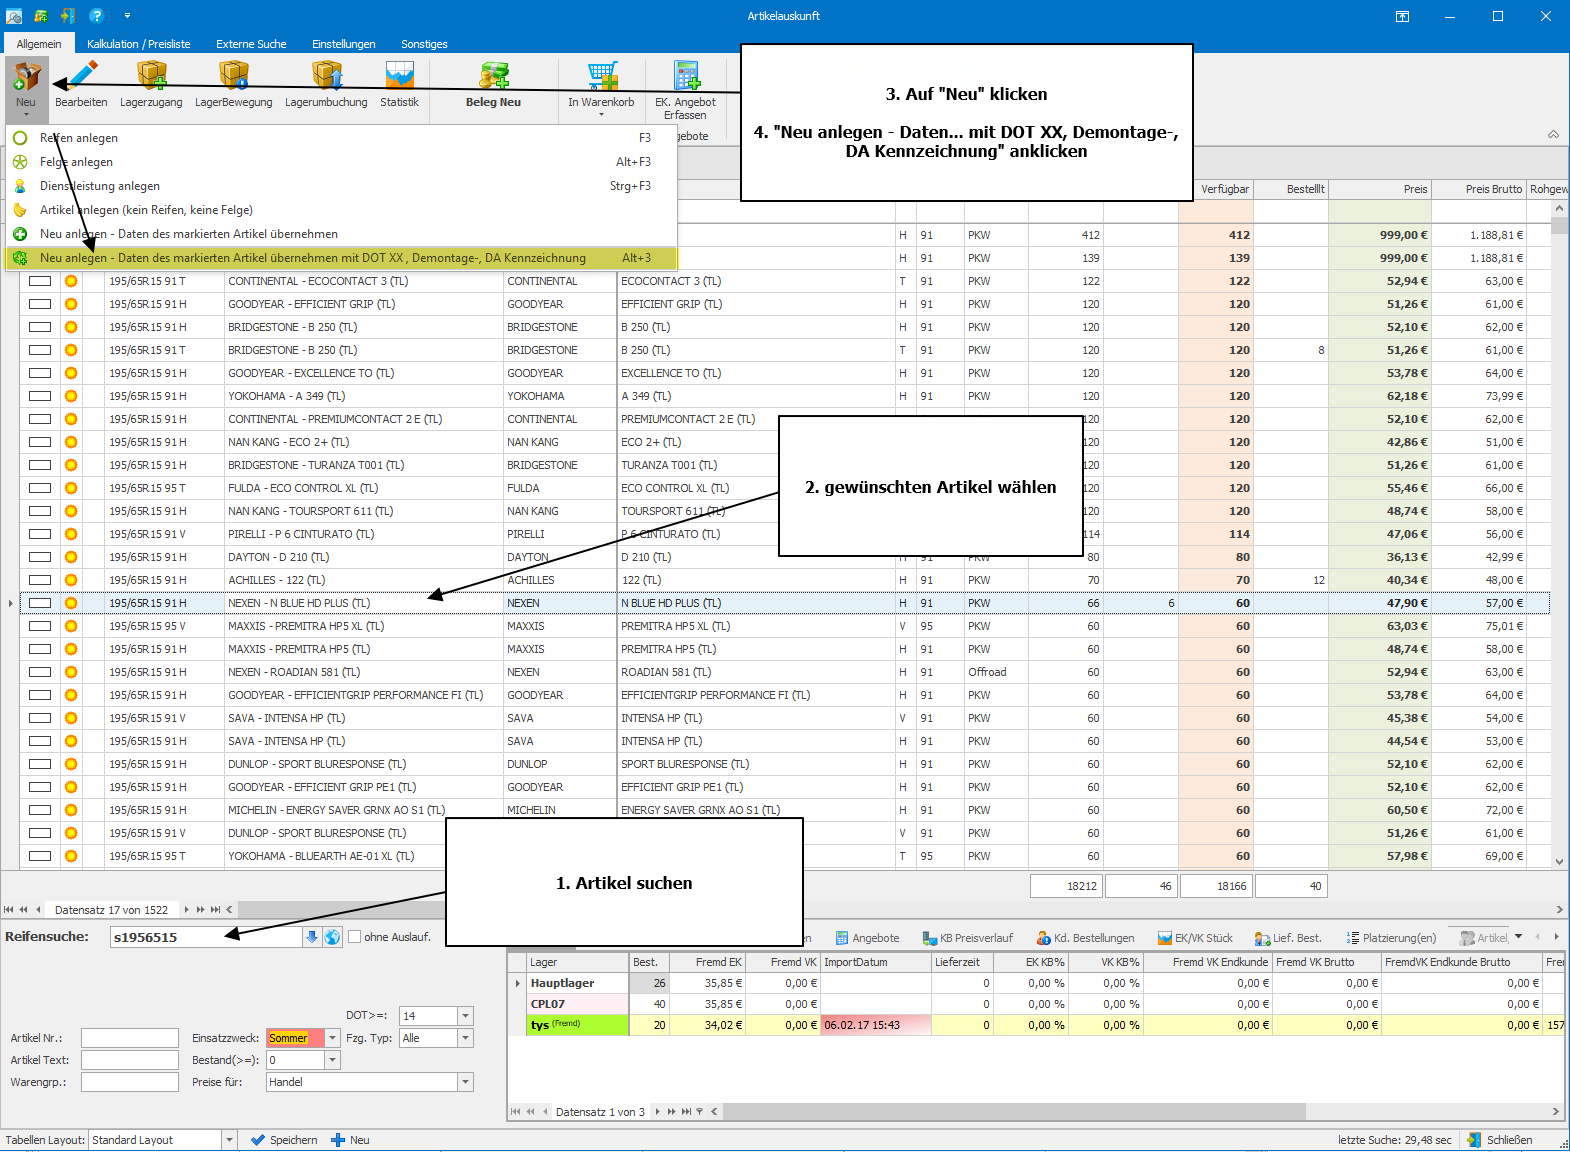This screenshot has height=1152, width=1570.
Task: Click the Neu toolbar icon
Action: tap(26, 77)
